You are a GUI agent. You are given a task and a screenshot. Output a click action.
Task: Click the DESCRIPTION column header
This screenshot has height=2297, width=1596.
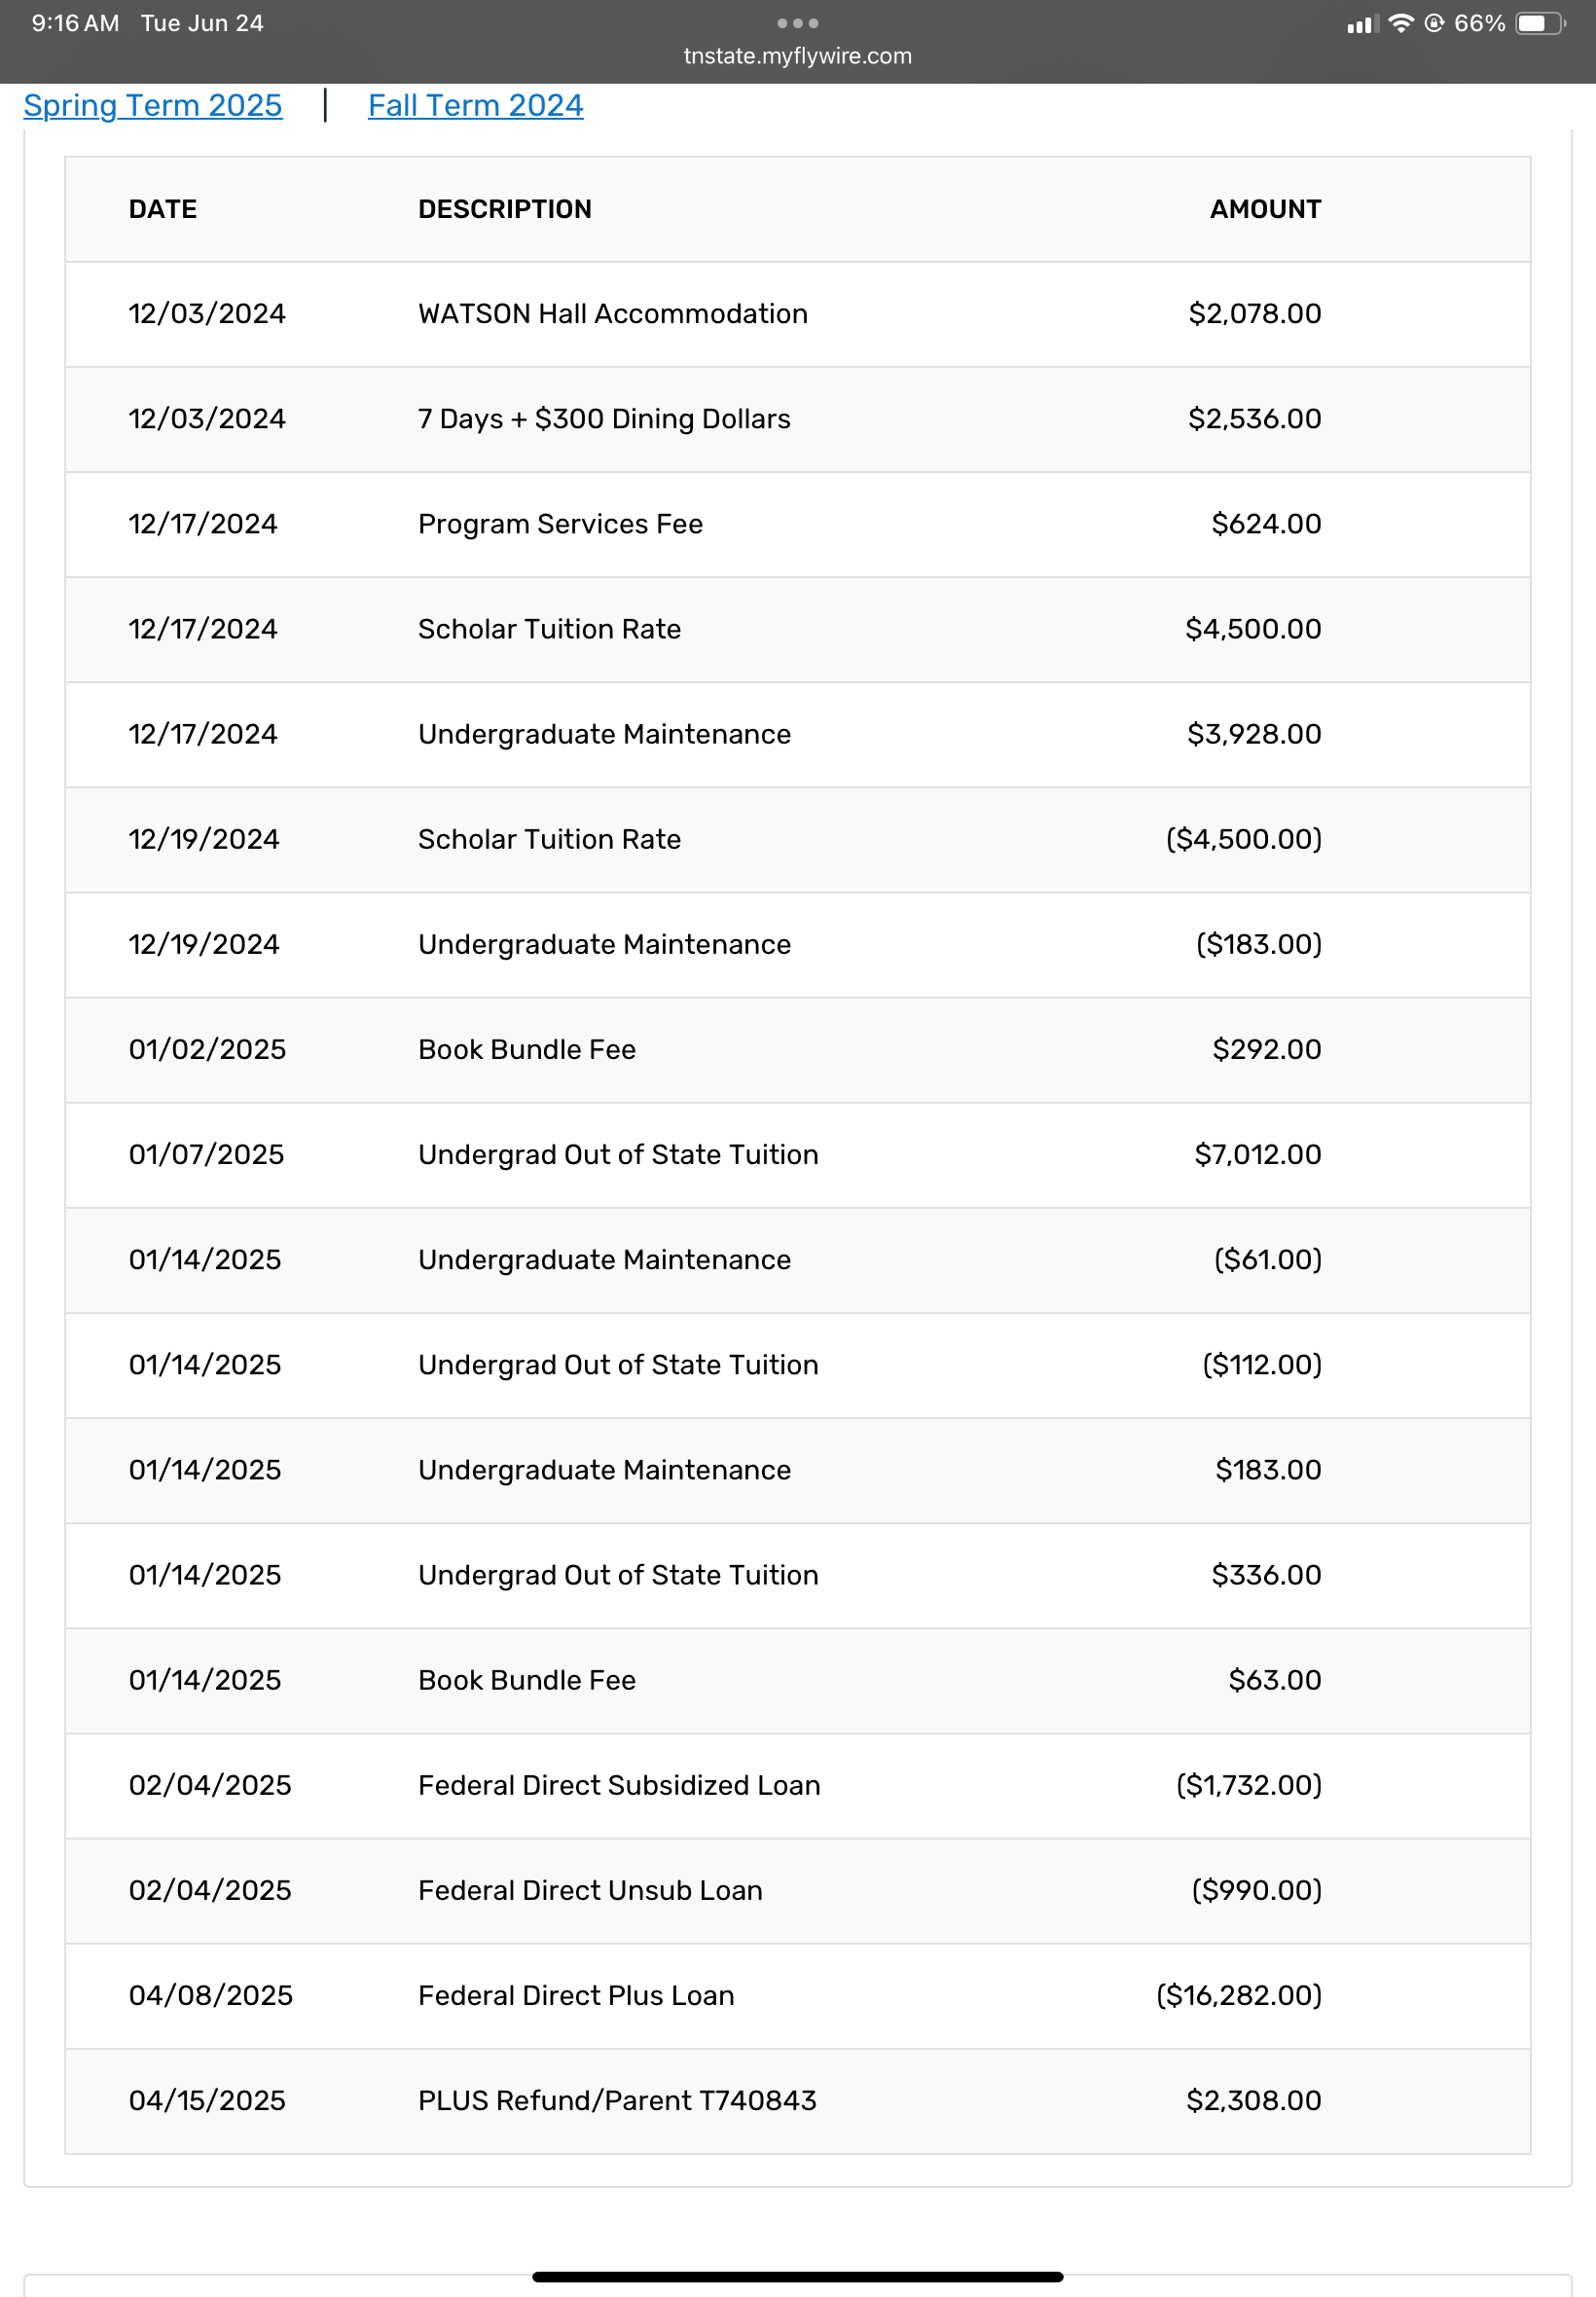point(504,209)
